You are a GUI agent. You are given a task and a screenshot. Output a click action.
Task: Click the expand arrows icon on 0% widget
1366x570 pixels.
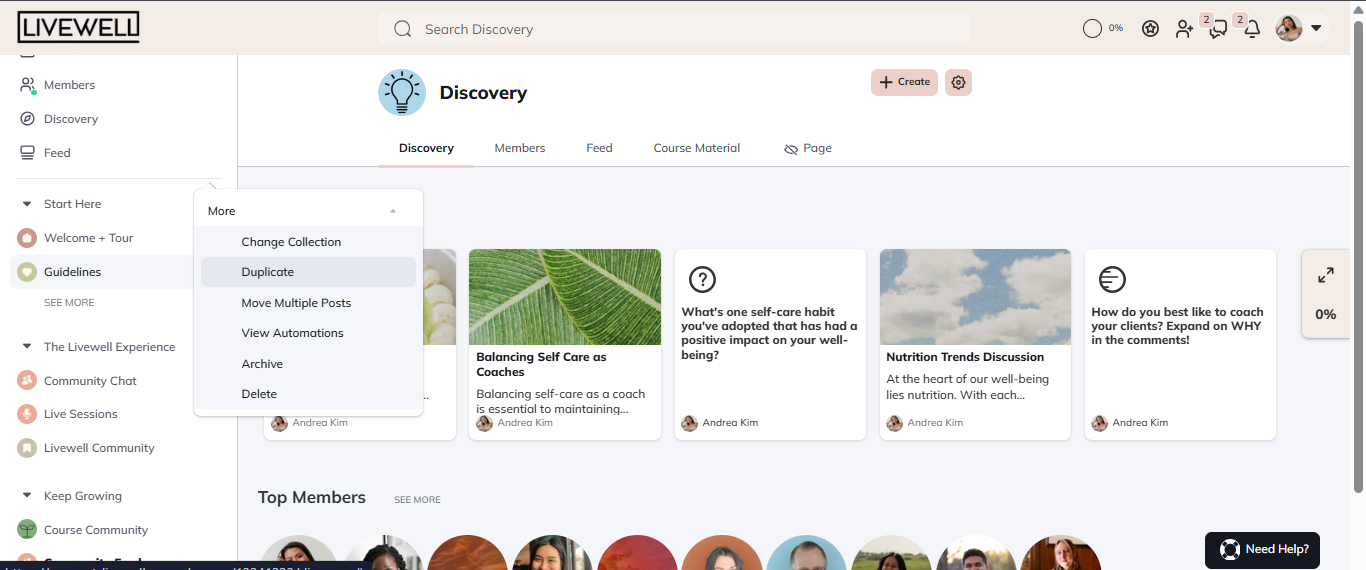point(1326,275)
